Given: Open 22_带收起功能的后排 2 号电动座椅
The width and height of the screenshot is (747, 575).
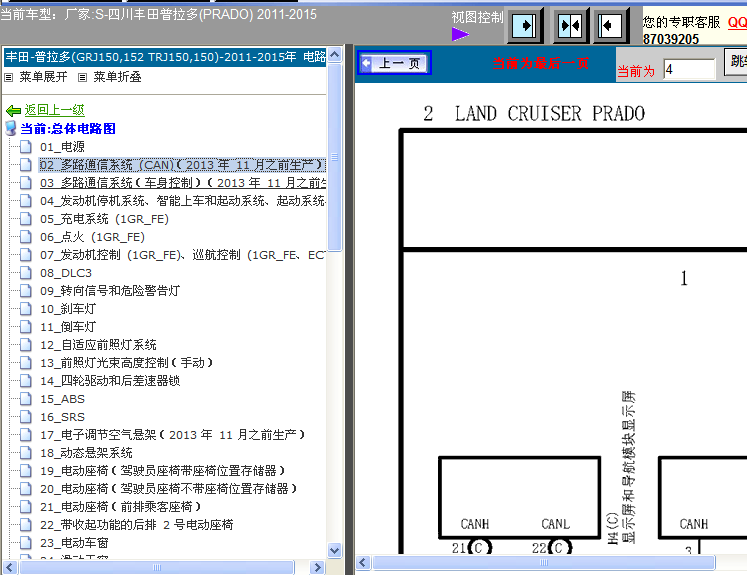Looking at the screenshot, I should pyautogui.click(x=137, y=525).
